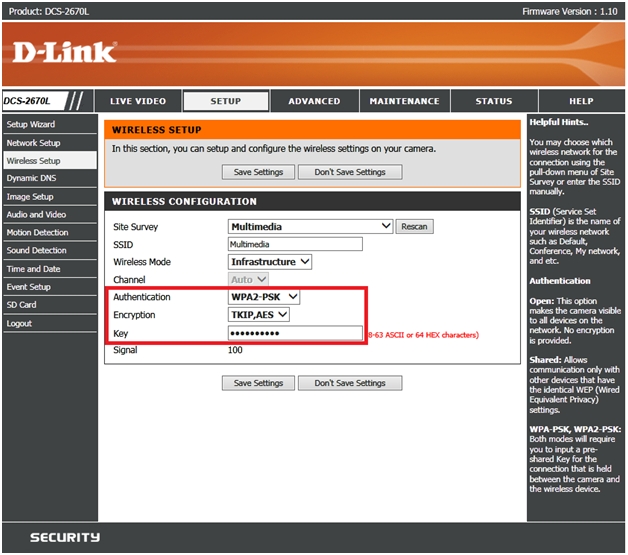Expand the Site Survey dropdown
The image size is (628, 555).
311,227
